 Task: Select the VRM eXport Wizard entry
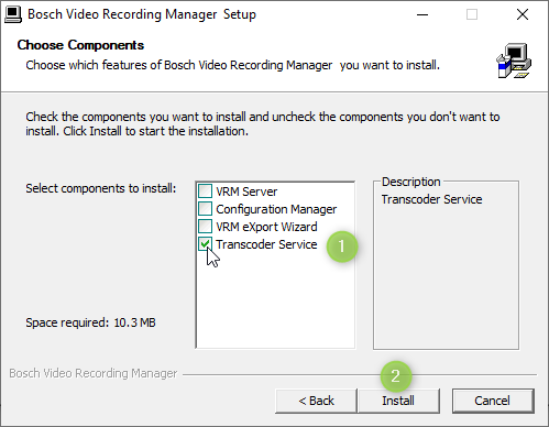(267, 227)
